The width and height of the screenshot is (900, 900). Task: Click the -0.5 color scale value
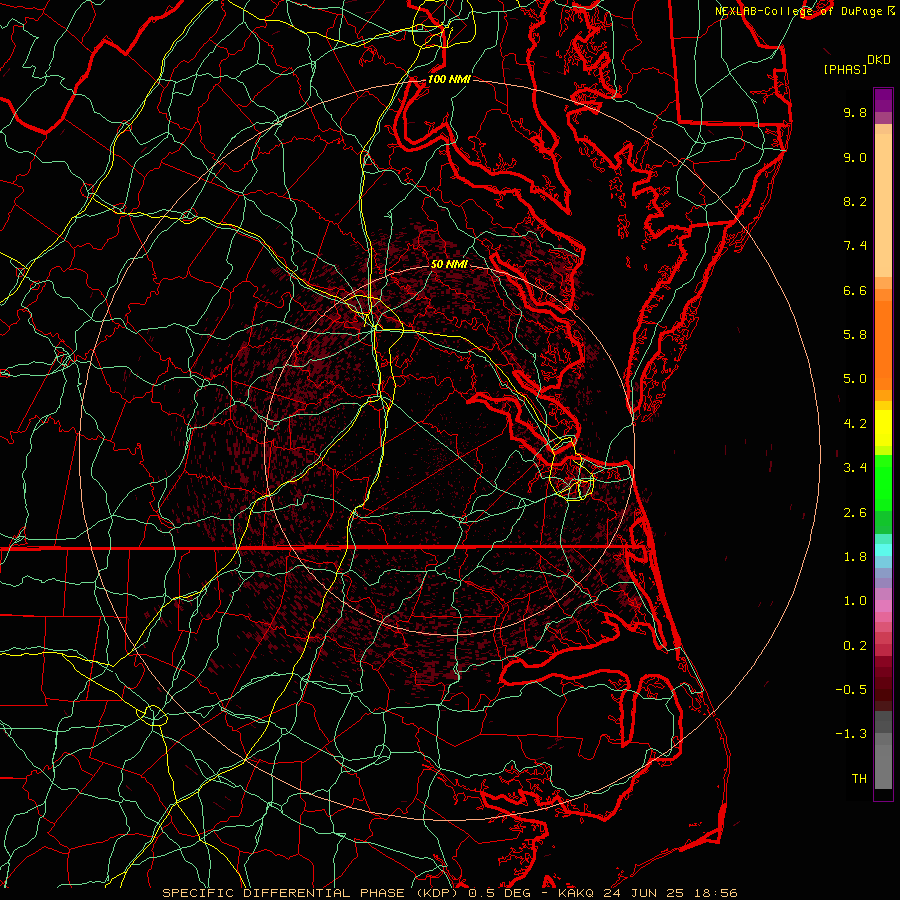(x=851, y=690)
